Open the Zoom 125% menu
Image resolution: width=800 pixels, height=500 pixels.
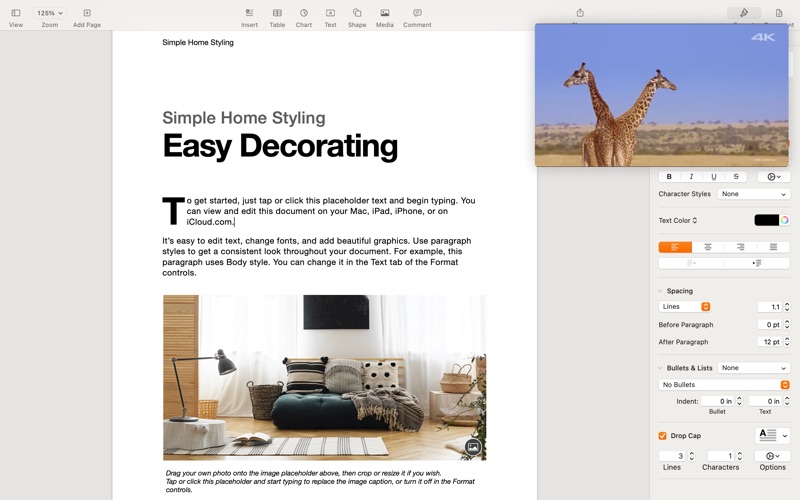pyautogui.click(x=49, y=14)
